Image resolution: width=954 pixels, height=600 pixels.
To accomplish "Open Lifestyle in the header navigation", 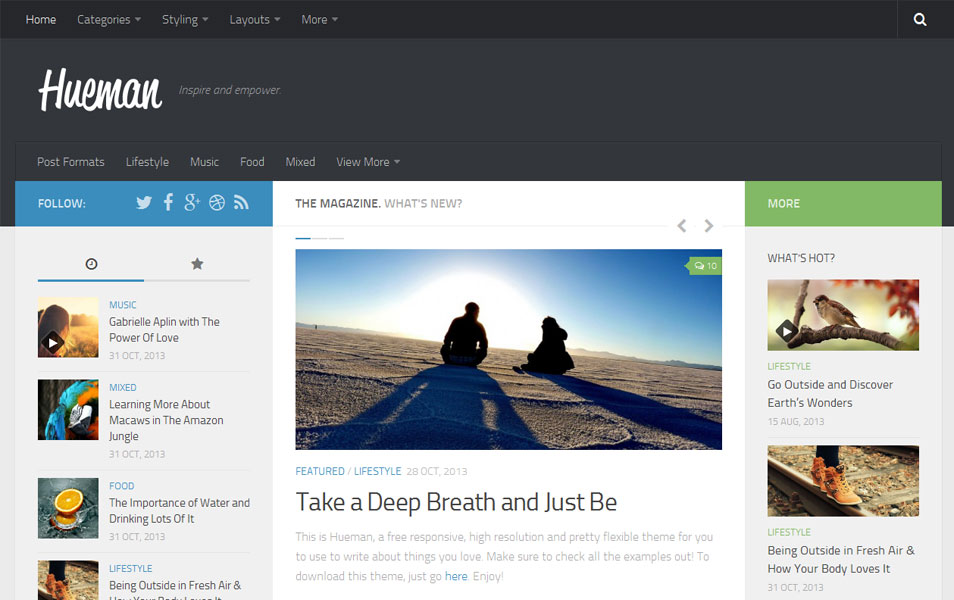I will point(147,162).
